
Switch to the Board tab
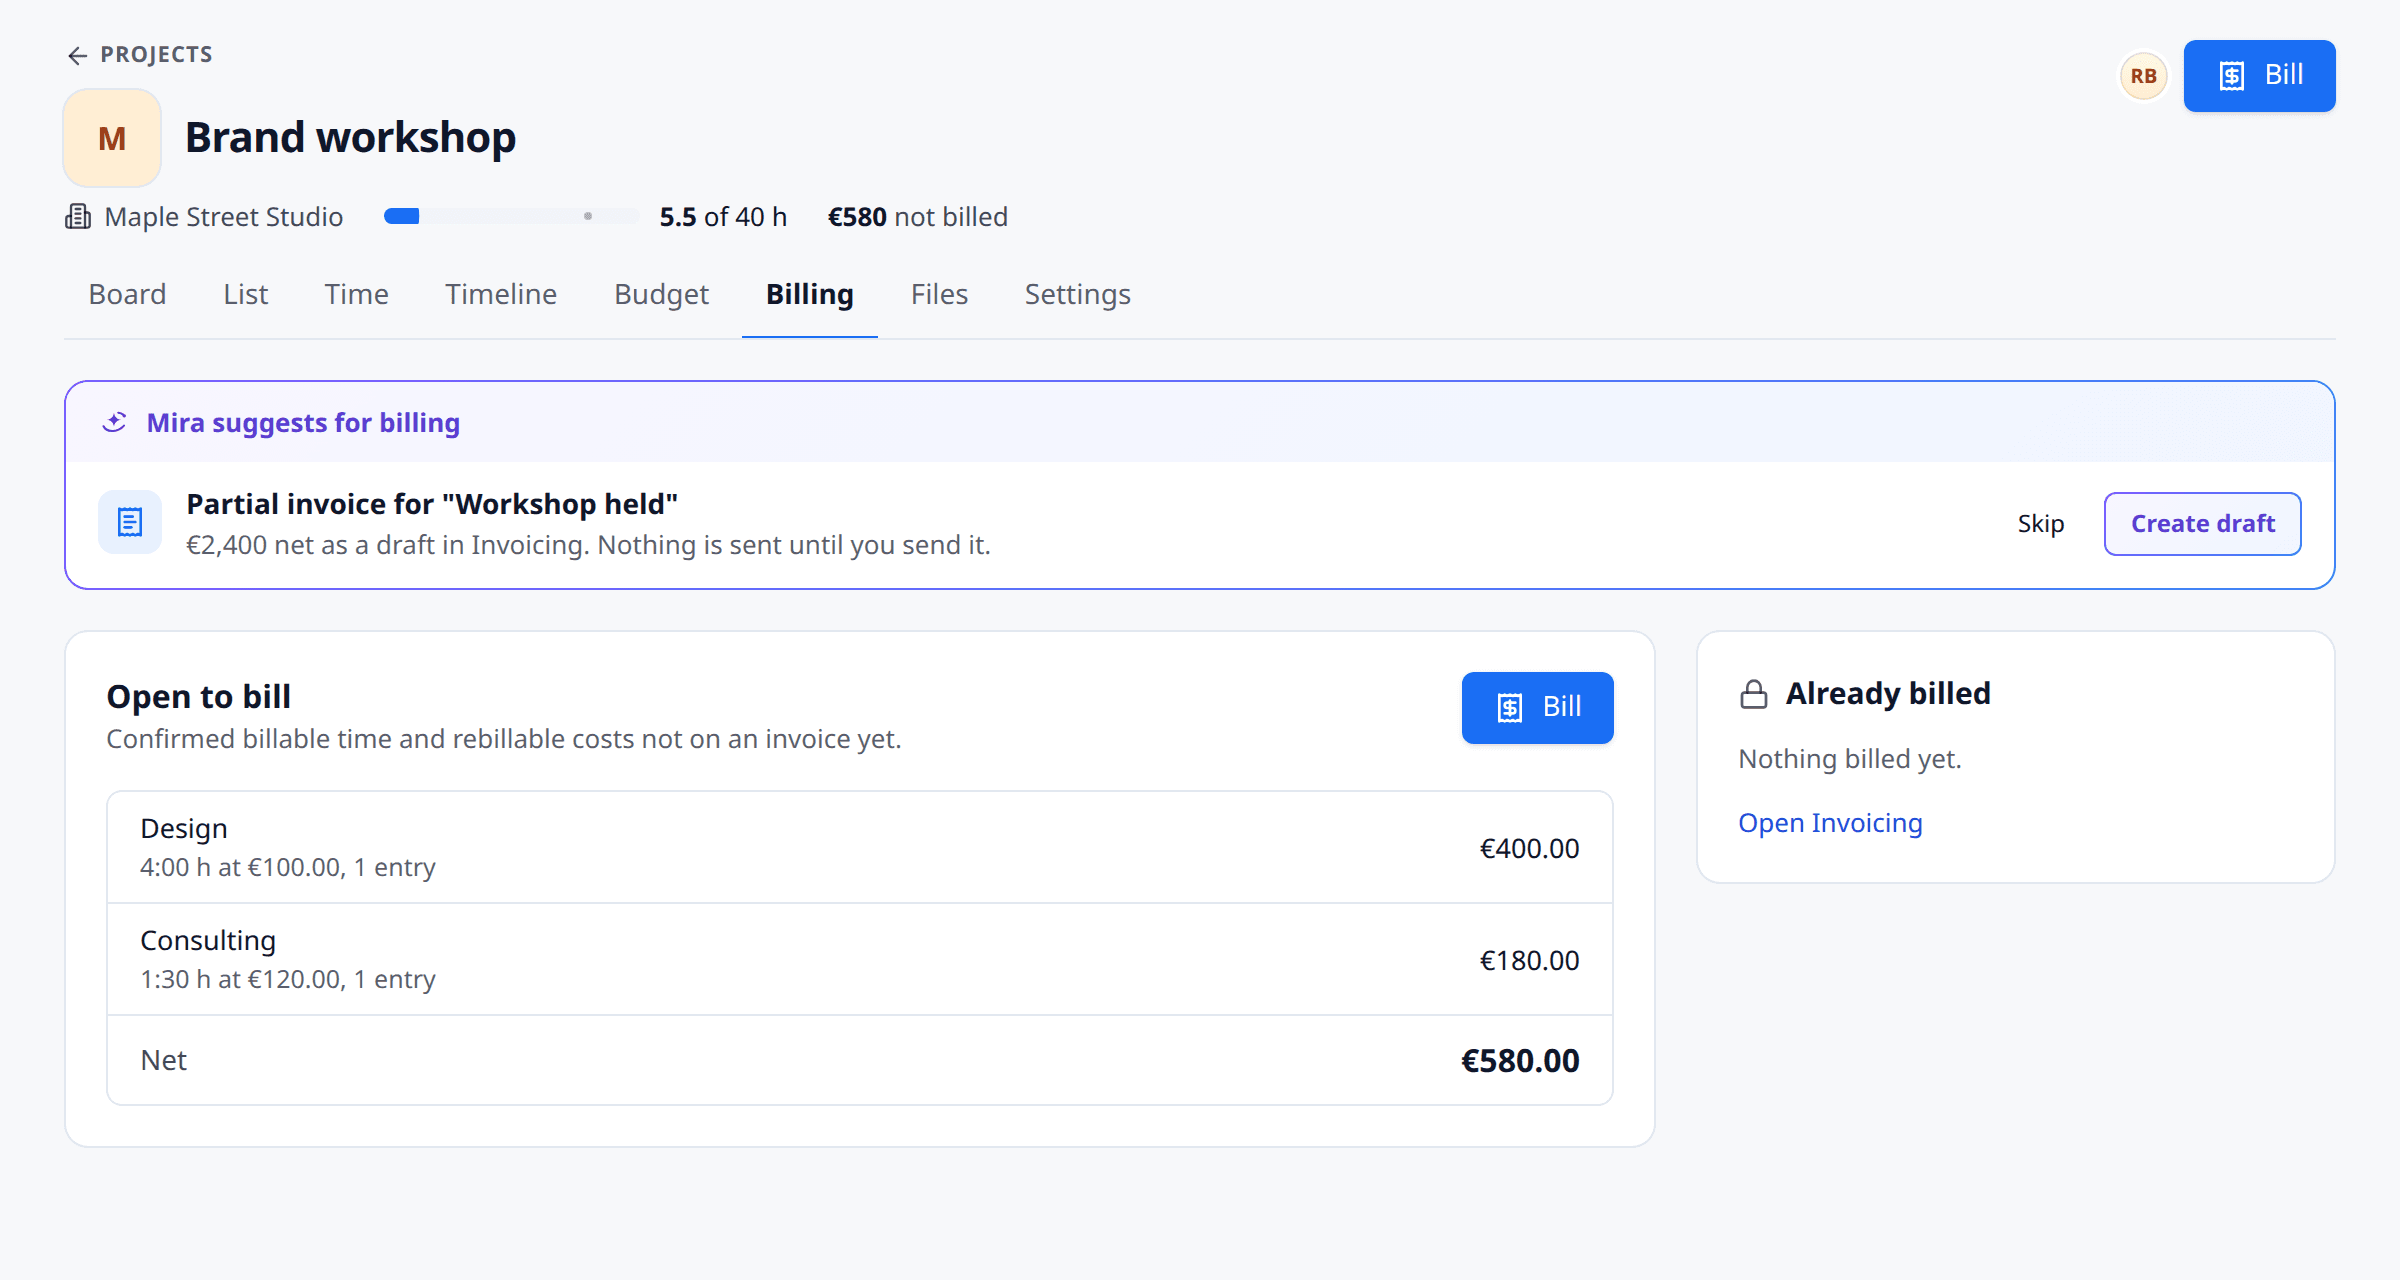click(127, 294)
